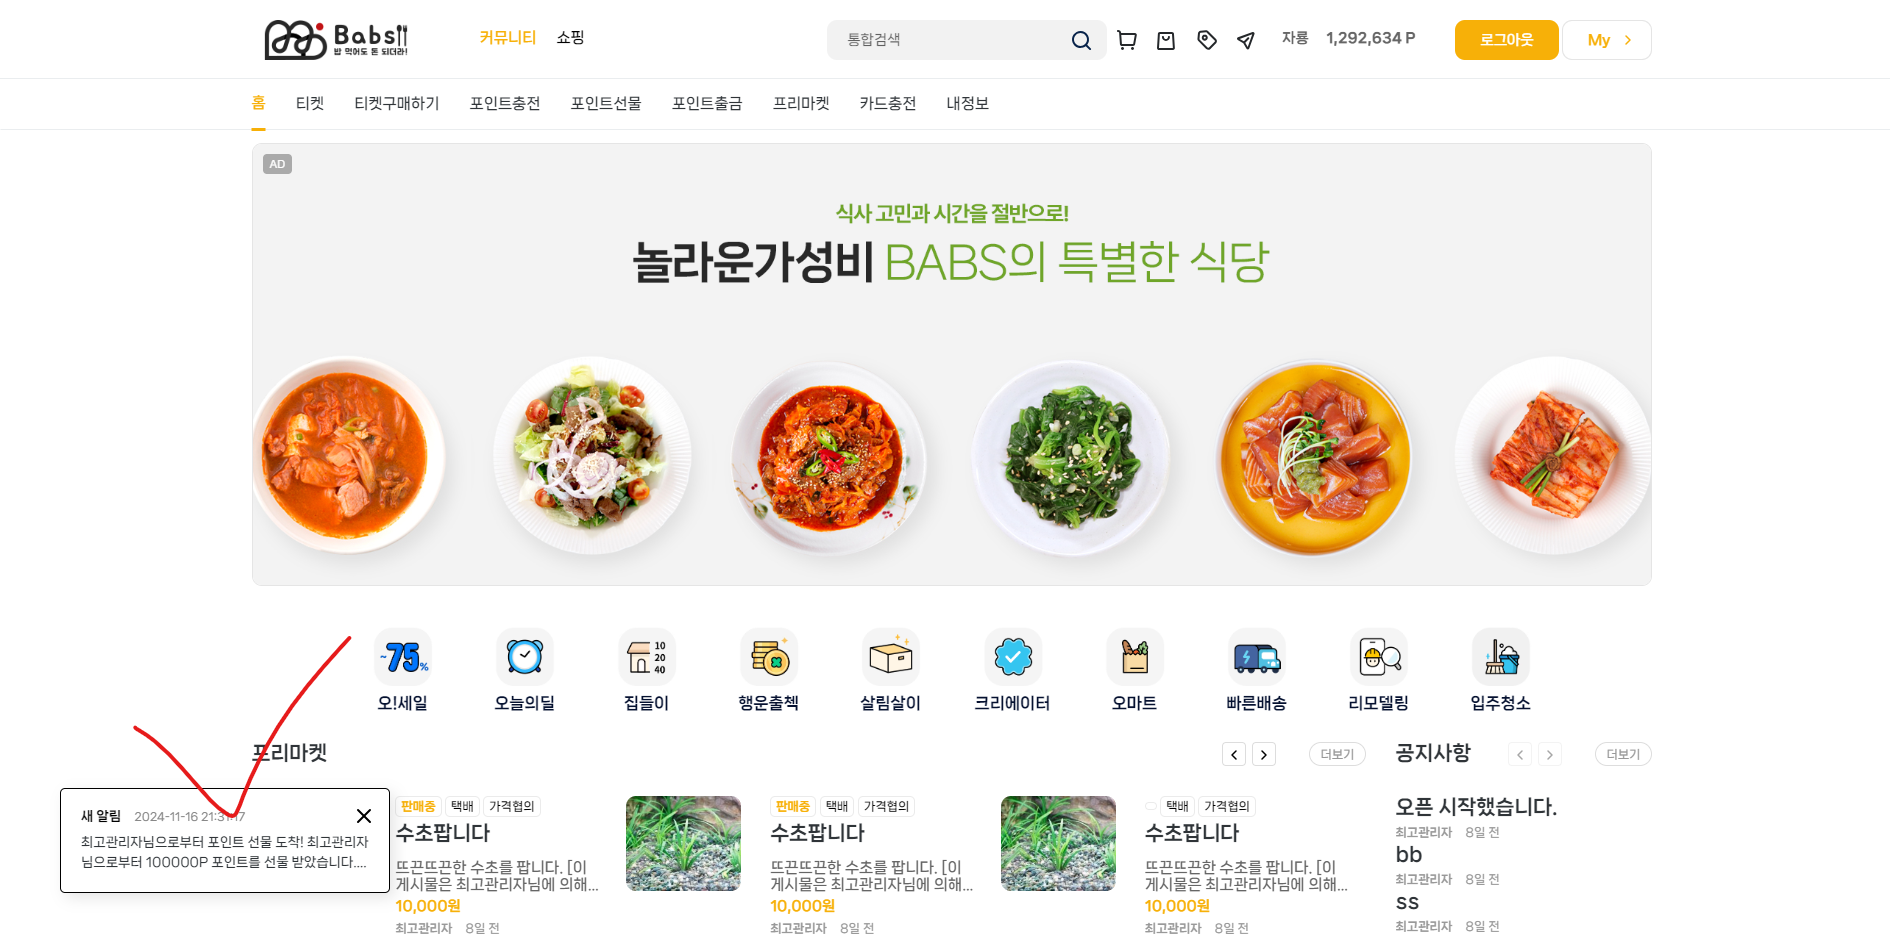Viewport: 1890px width, 939px height.
Task: Switch to the 쇼핑 tab
Action: (570, 37)
